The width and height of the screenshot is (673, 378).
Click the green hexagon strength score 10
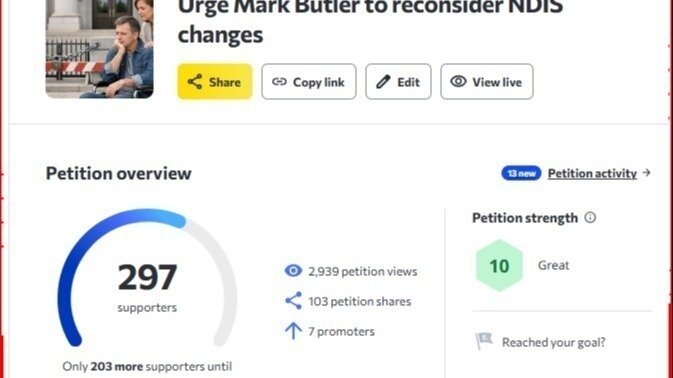[x=499, y=266]
